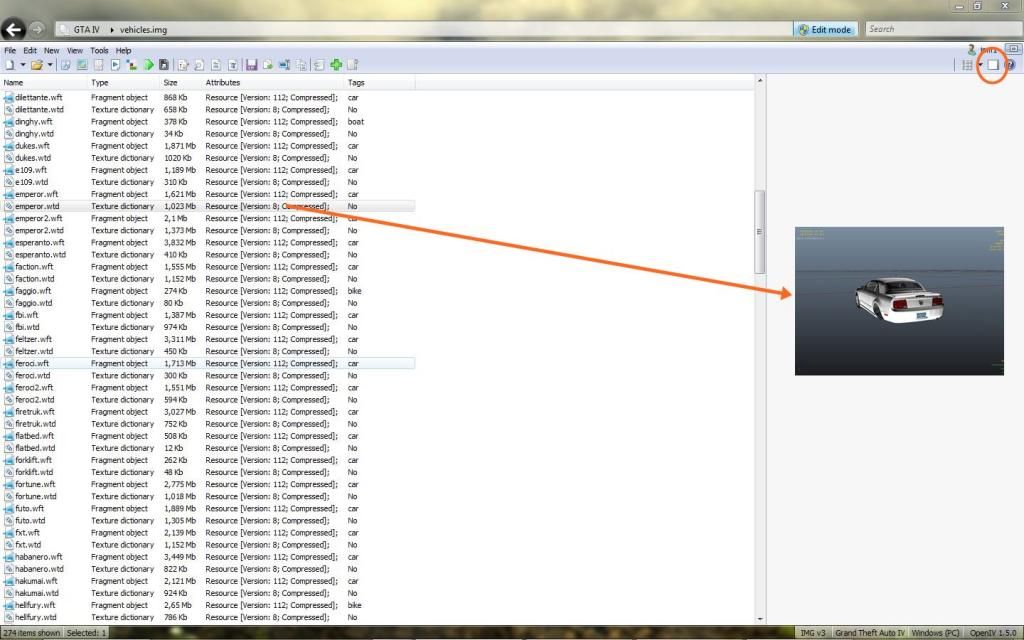Image resolution: width=1024 pixels, height=640 pixels.
Task: Click the user profile icon
Action: tap(971, 50)
